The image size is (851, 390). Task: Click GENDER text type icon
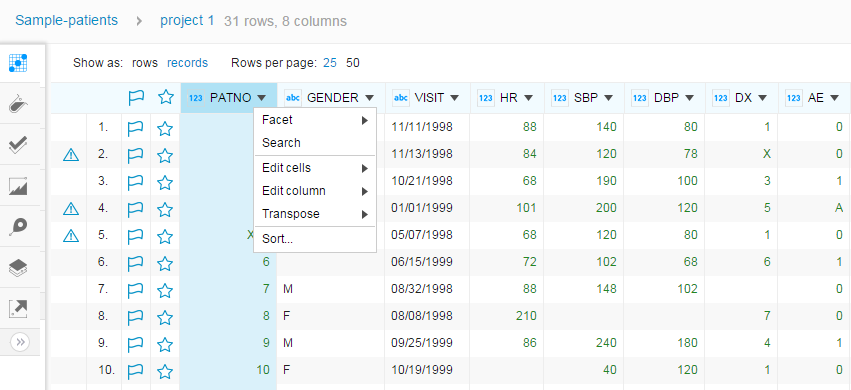293,98
